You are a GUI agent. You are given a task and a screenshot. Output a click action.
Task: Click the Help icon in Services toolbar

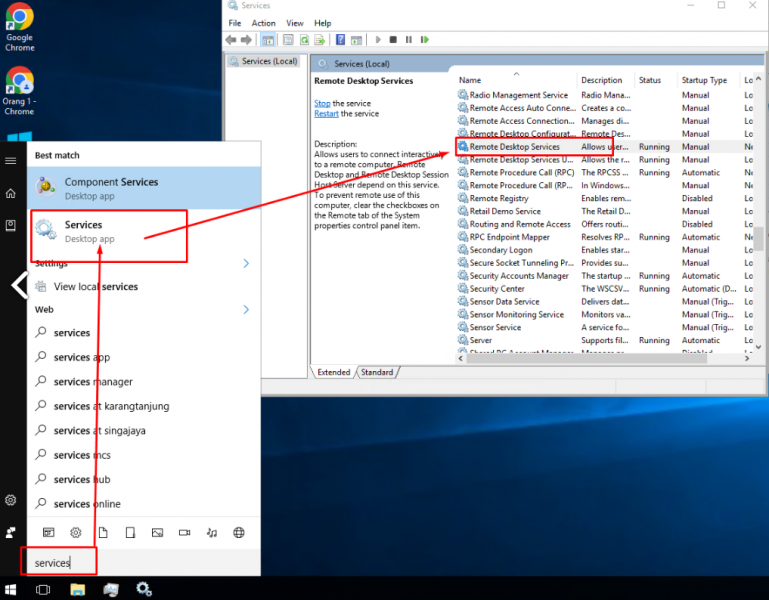[x=340, y=40]
